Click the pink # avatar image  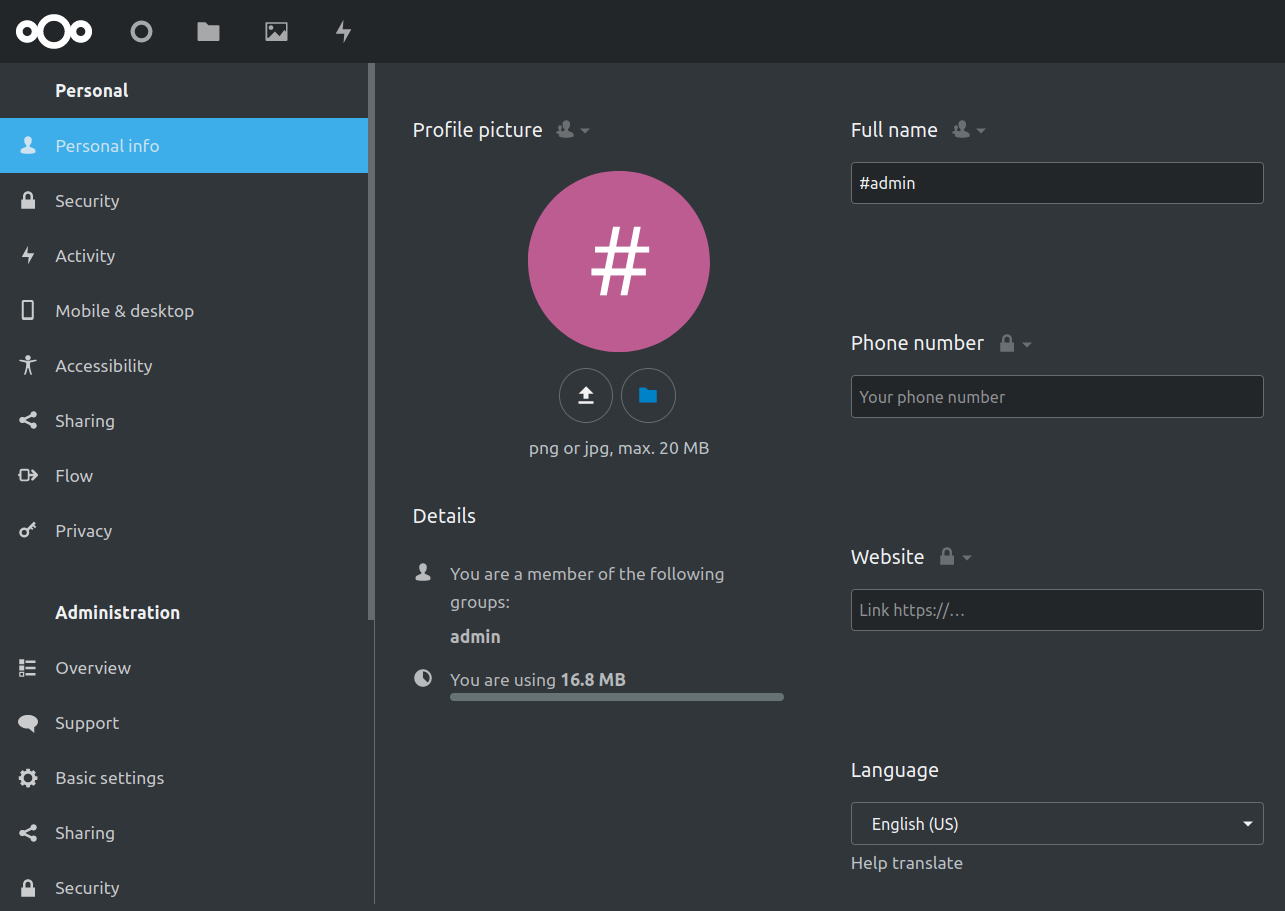tap(618, 261)
